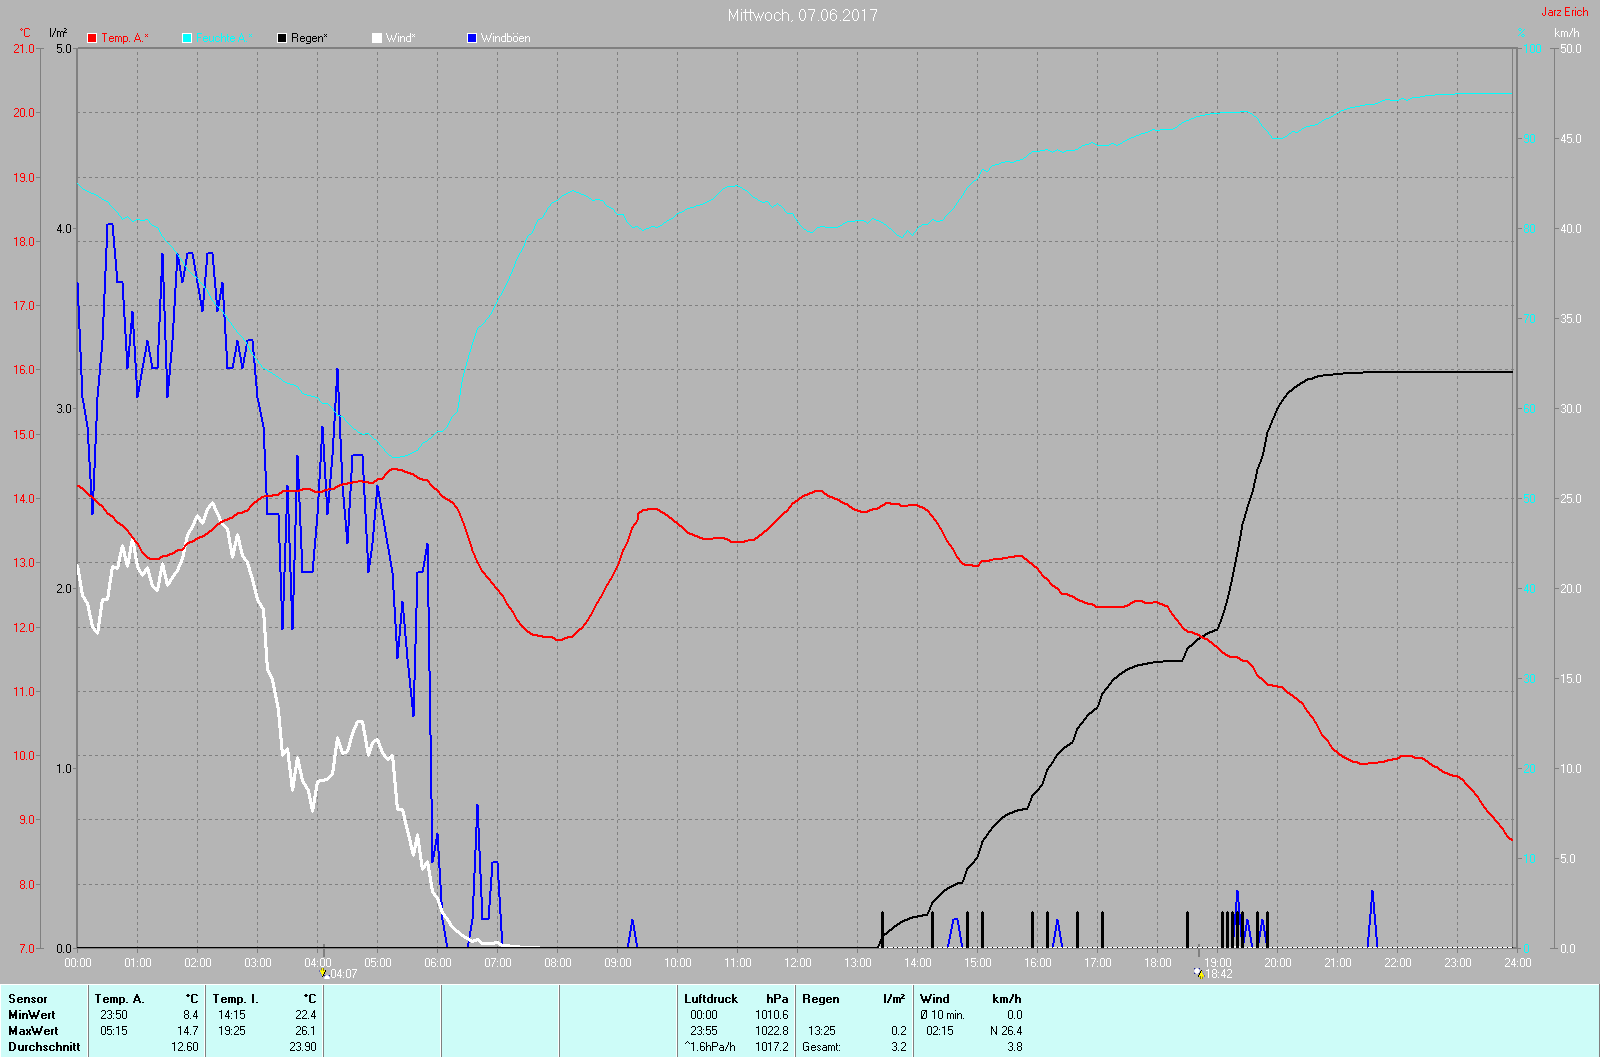Click the MaxWert row label
The height and width of the screenshot is (1057, 1600).
tap(33, 1031)
